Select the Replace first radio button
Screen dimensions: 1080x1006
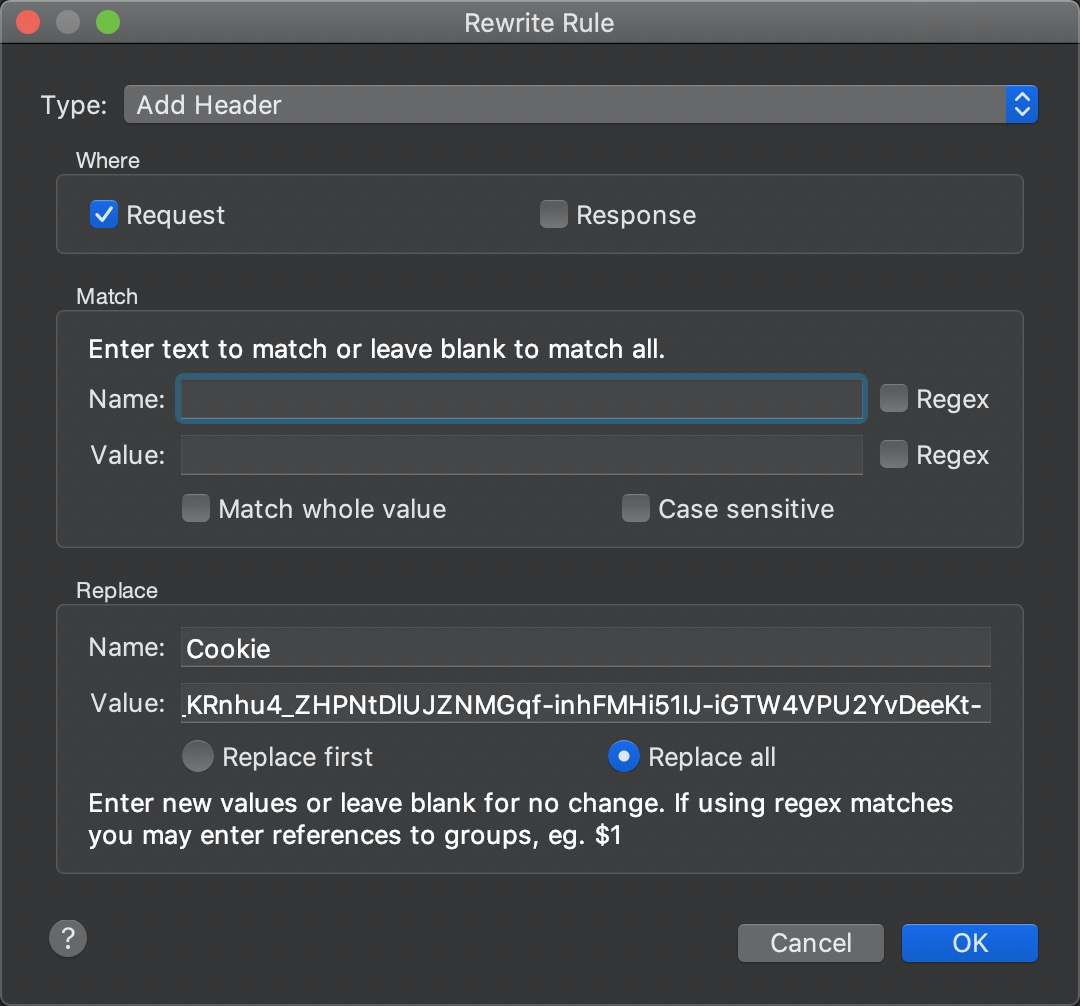tap(198, 756)
